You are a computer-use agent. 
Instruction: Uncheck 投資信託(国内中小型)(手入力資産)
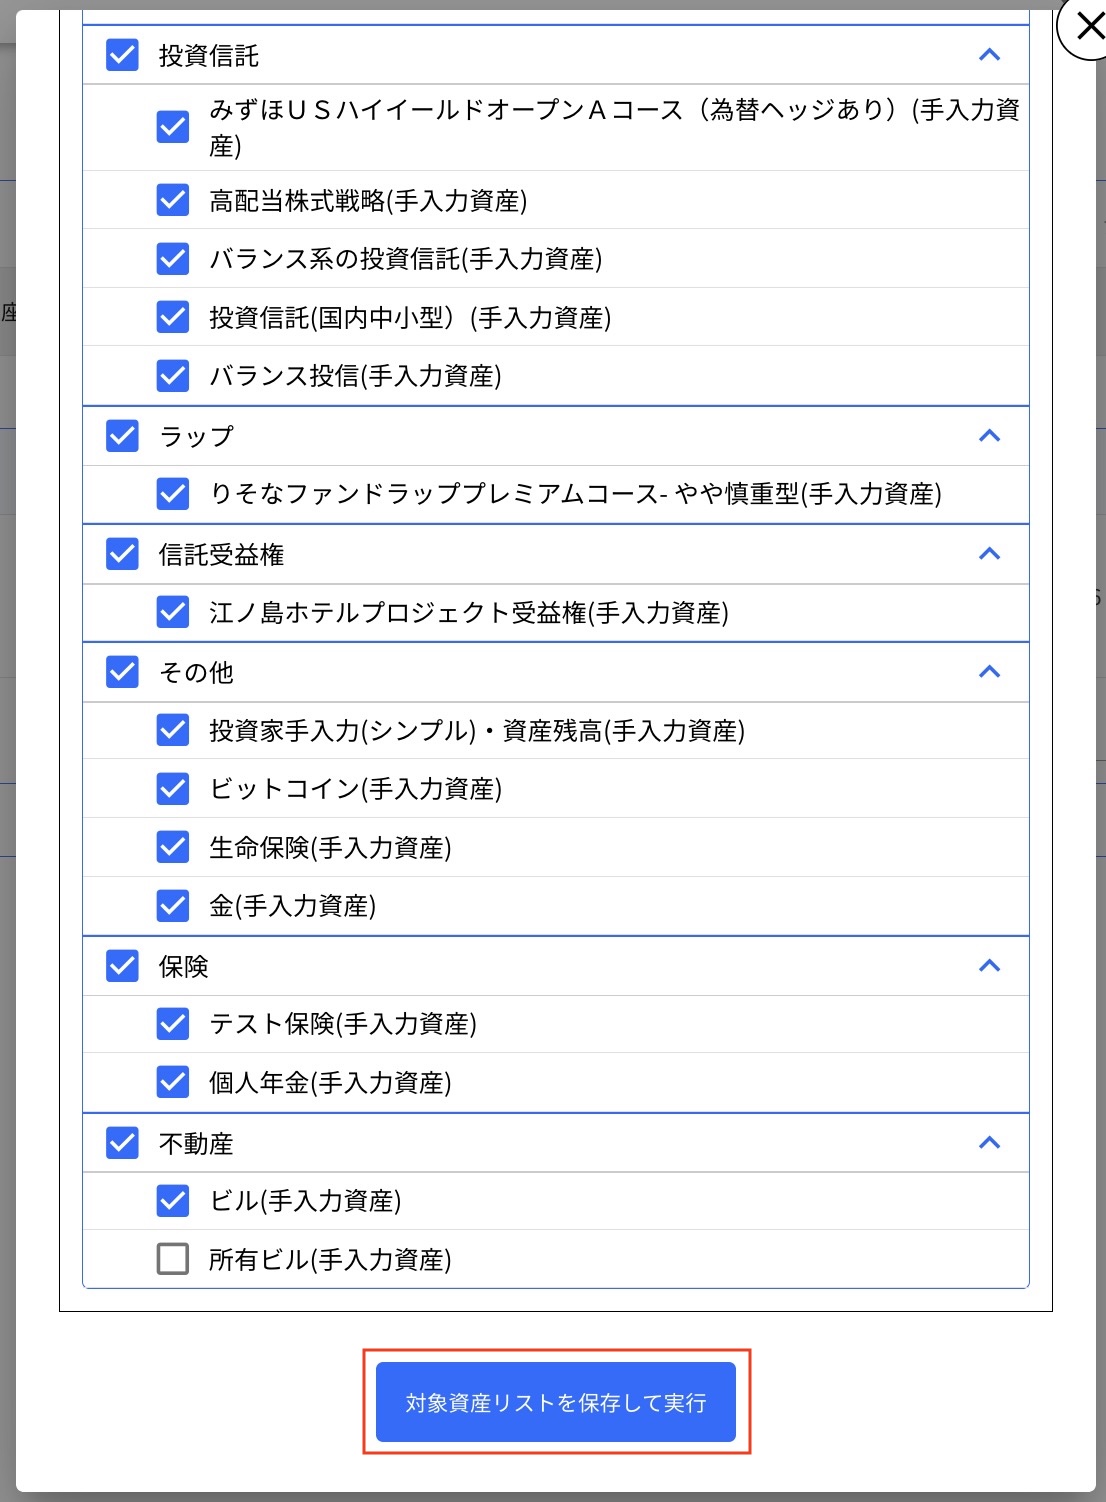point(172,318)
